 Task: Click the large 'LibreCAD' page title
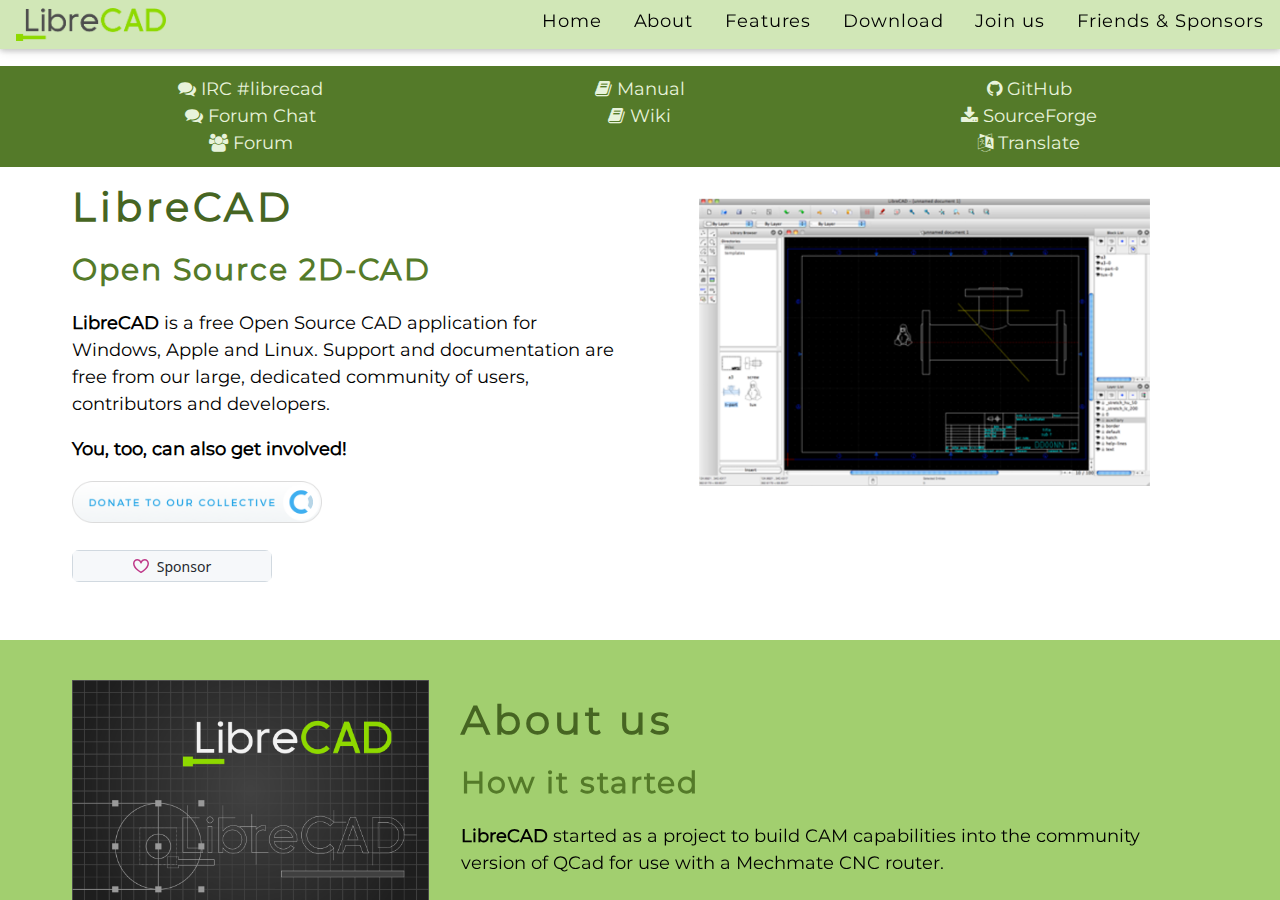pos(182,207)
